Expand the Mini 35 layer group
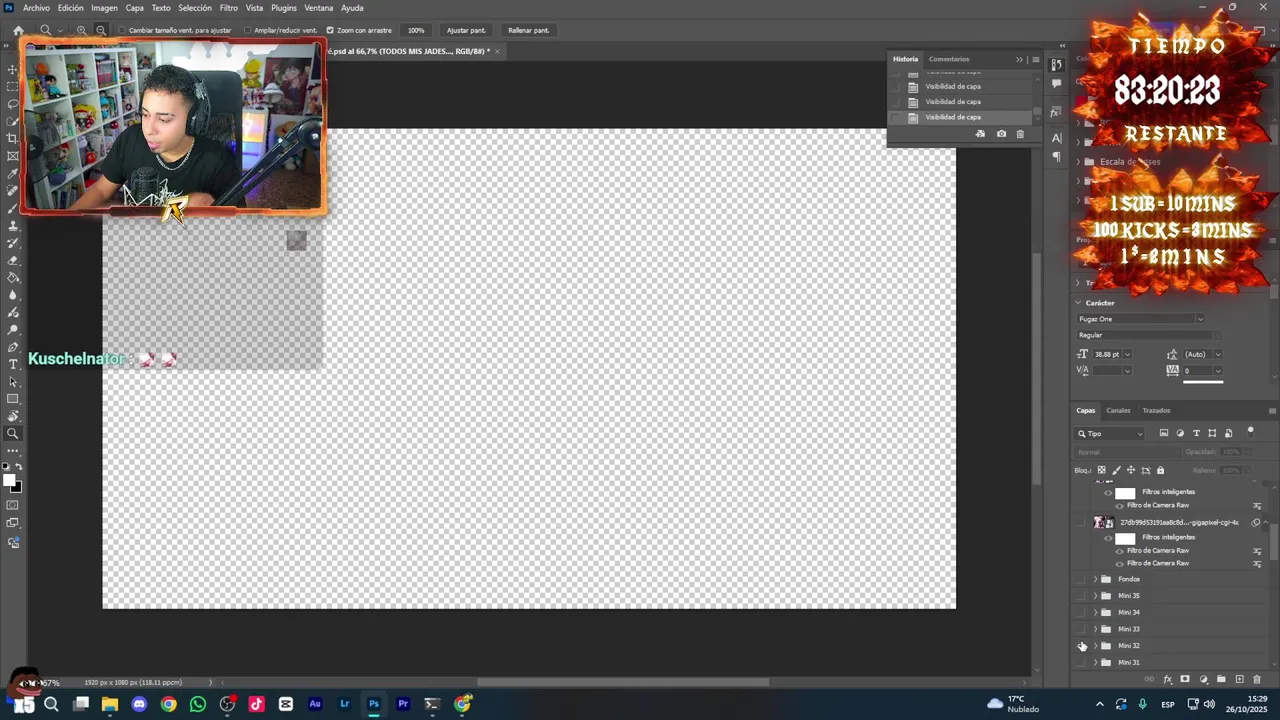 coord(1095,596)
